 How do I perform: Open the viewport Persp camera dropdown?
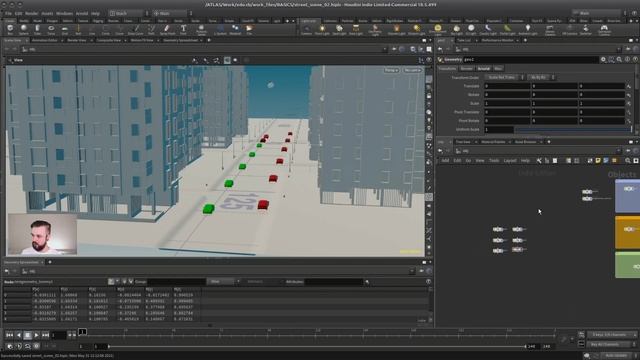(x=391, y=70)
